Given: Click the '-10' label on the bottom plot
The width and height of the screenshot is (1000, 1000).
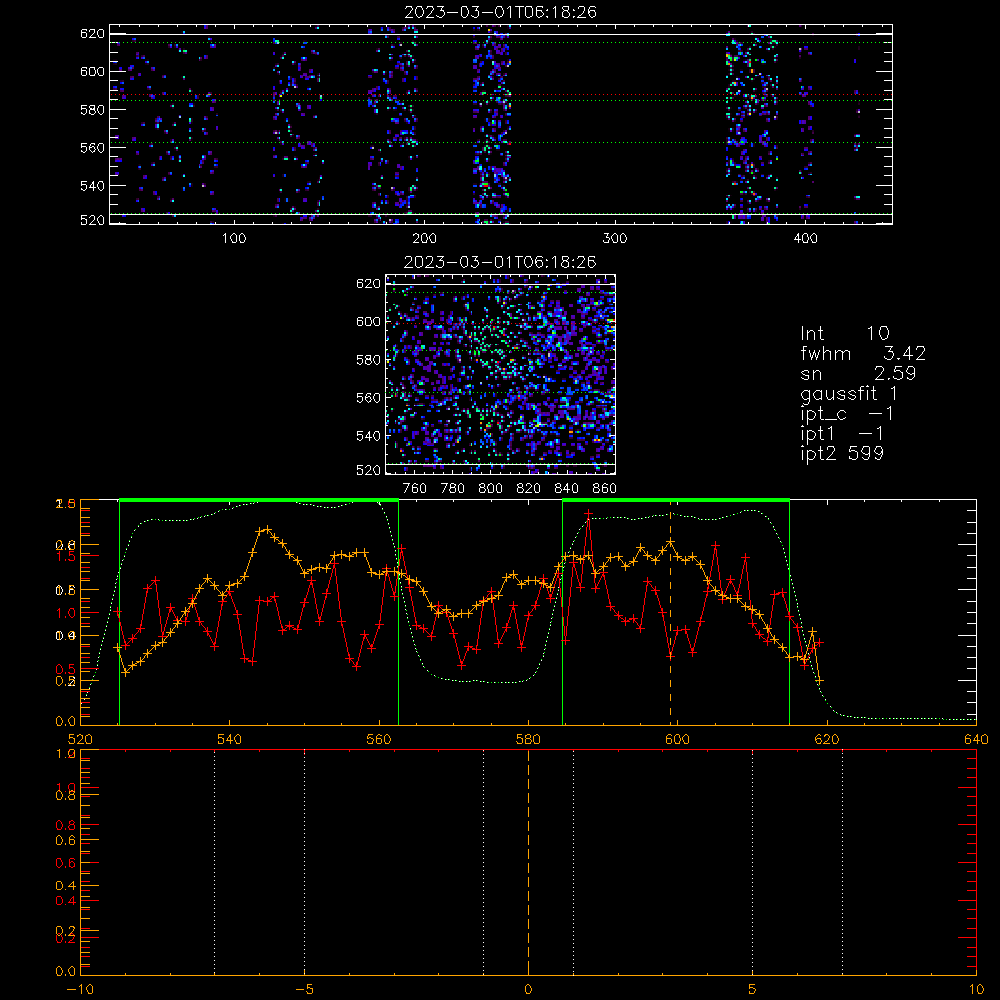Looking at the screenshot, I should 80,990.
